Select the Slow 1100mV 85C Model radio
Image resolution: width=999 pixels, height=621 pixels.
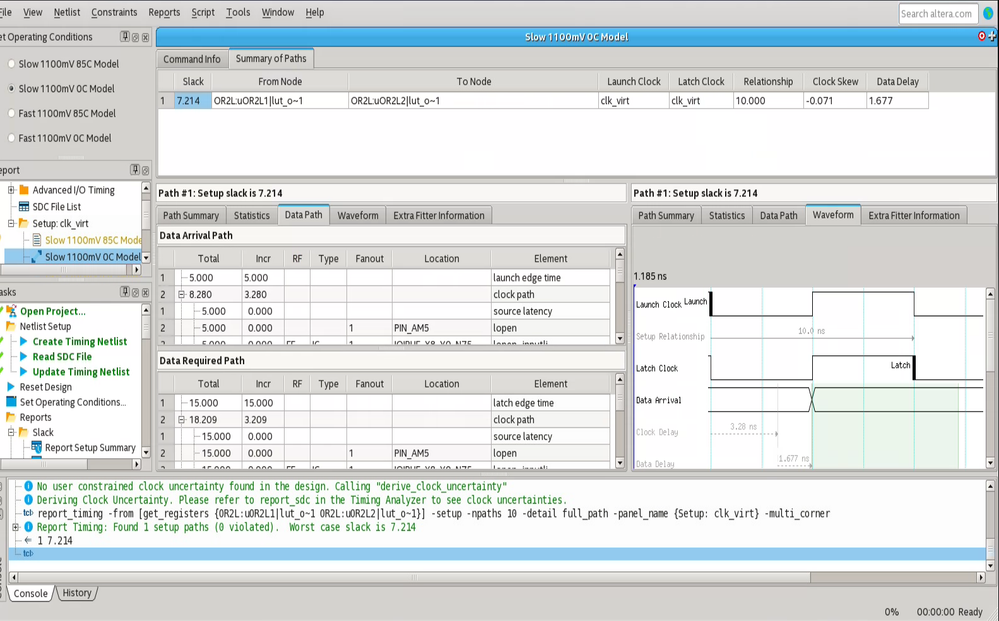pos(11,64)
